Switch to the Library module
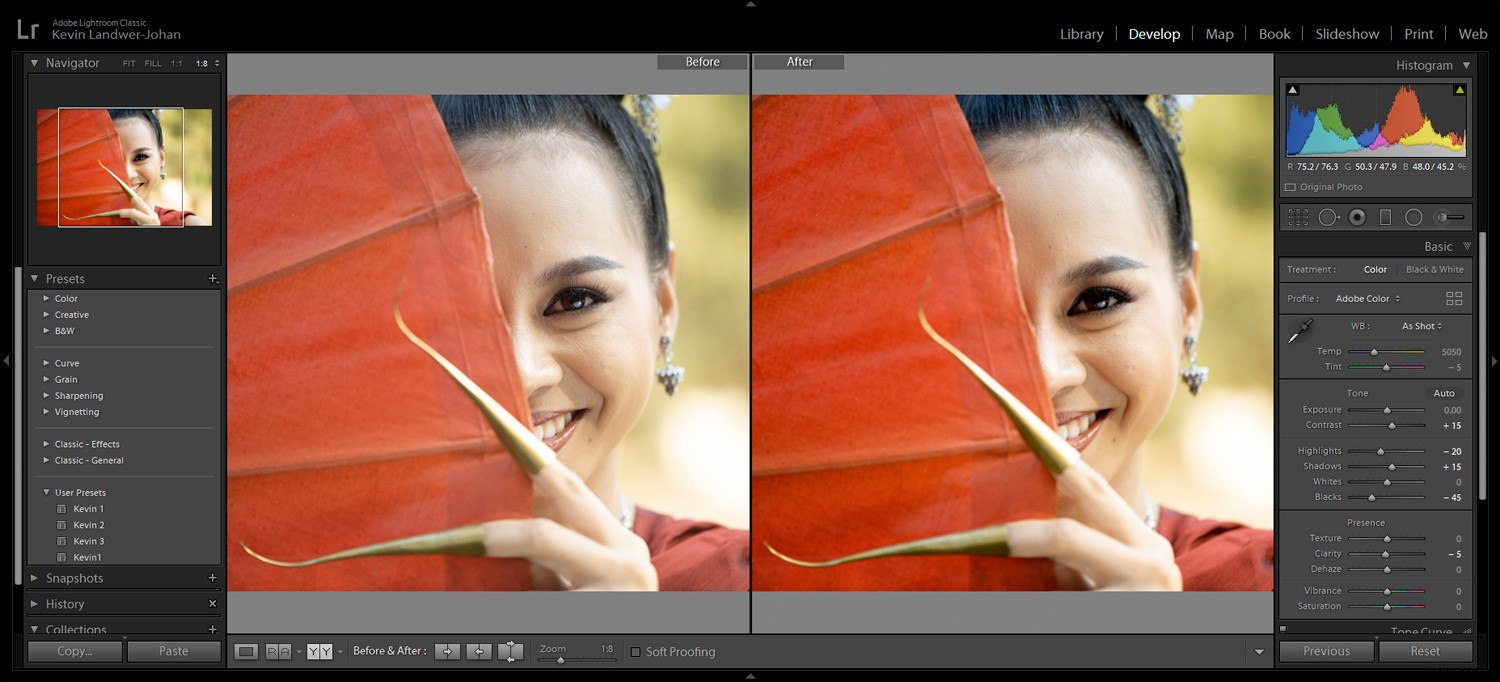 [x=1081, y=33]
